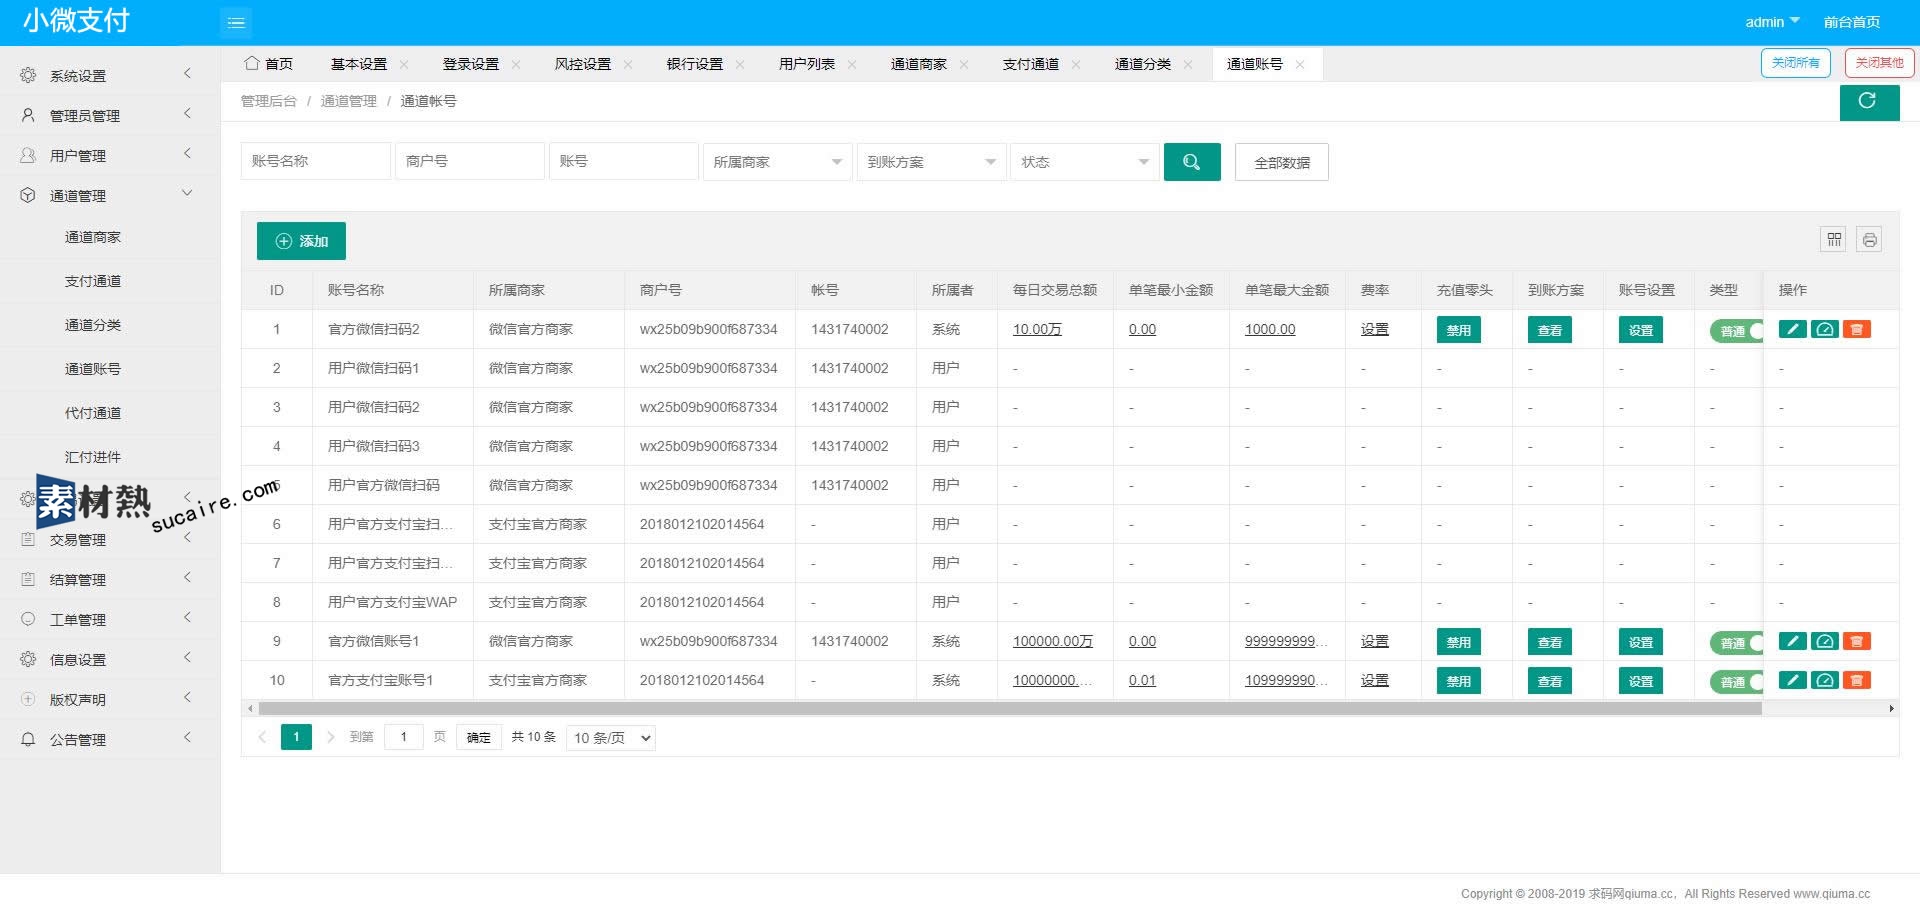The height and width of the screenshot is (915, 1920).
Task: Click the green 添加 button
Action: (301, 241)
